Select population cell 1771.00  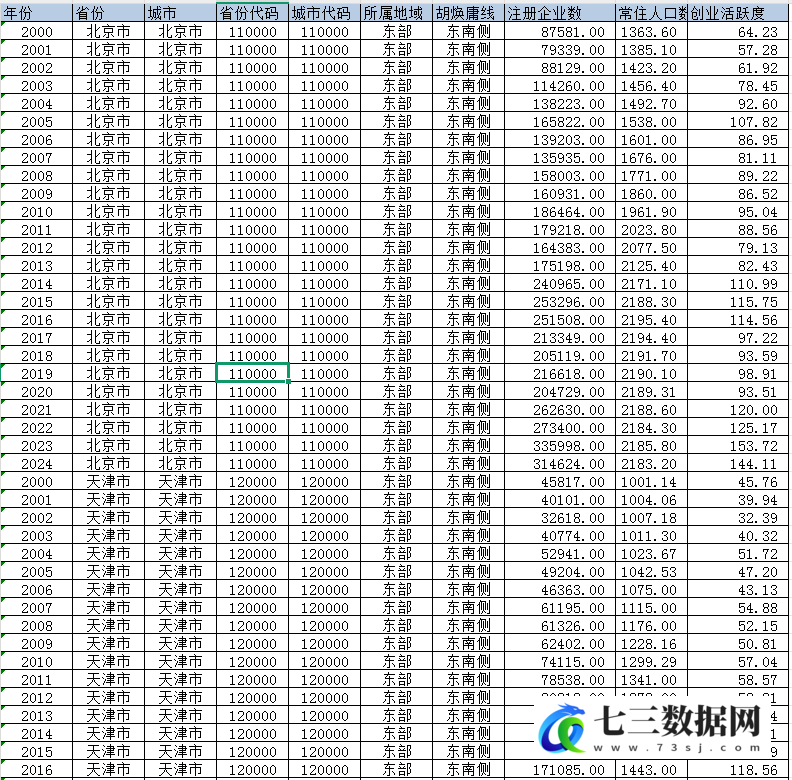point(652,176)
